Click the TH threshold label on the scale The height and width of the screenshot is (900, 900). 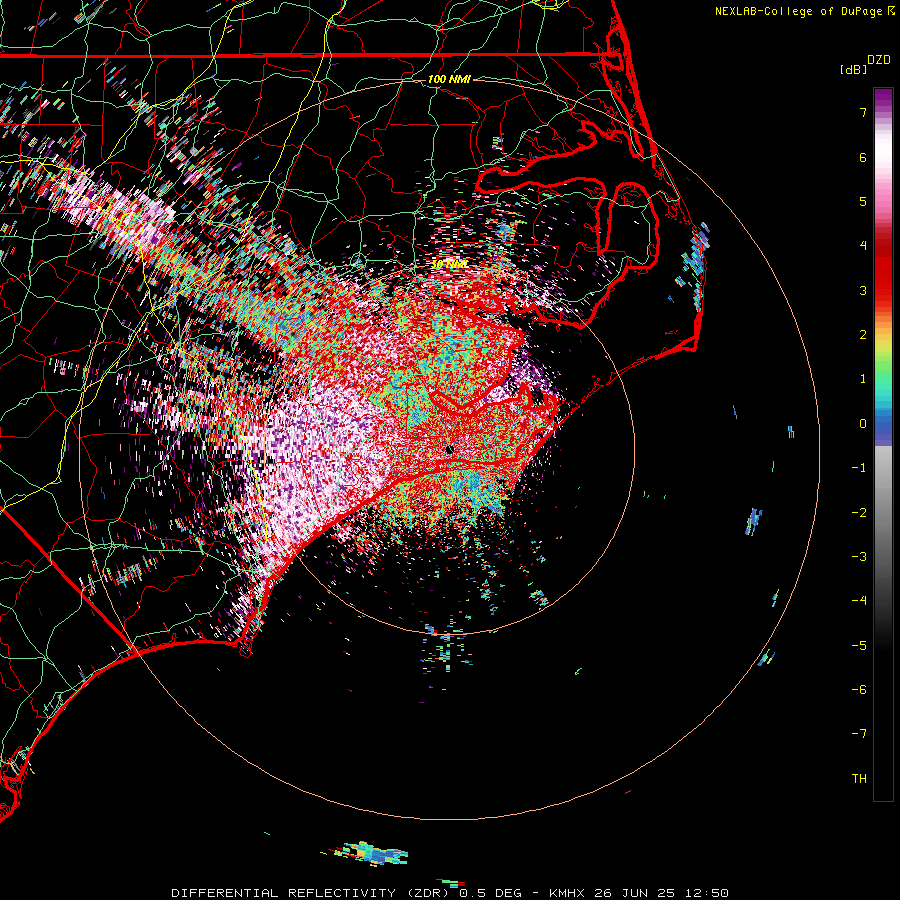[859, 779]
